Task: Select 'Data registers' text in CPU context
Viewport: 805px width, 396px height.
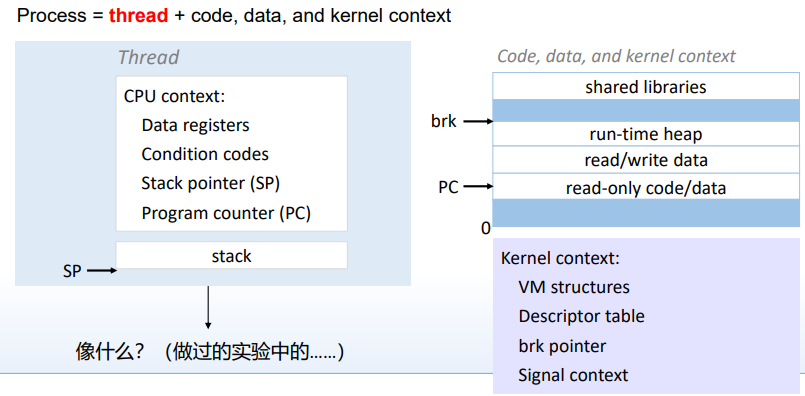Action: click(196, 125)
